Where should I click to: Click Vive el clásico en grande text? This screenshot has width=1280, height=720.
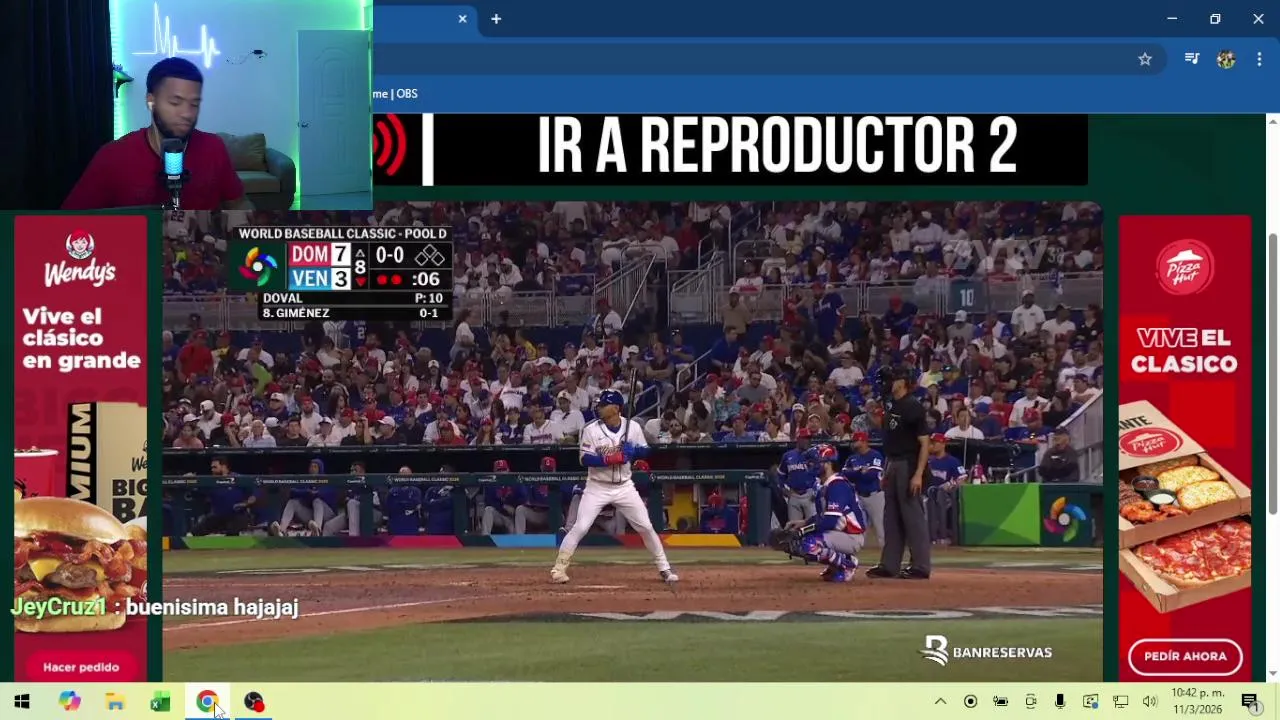pyautogui.click(x=81, y=338)
